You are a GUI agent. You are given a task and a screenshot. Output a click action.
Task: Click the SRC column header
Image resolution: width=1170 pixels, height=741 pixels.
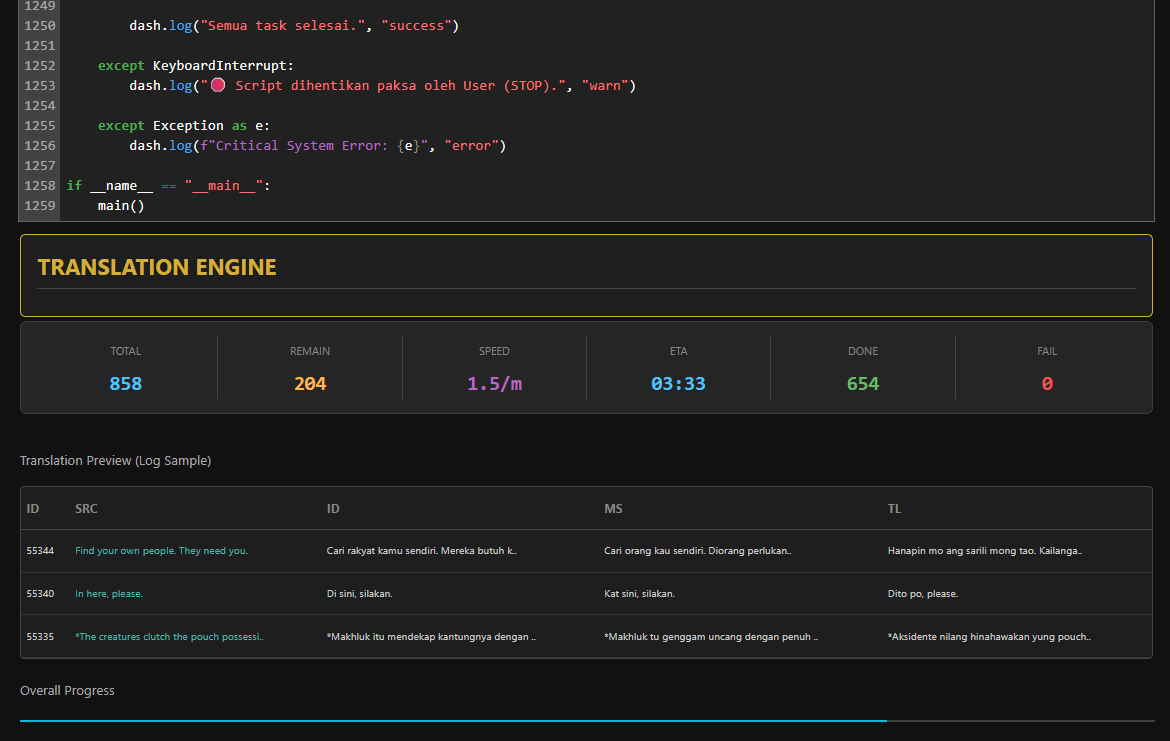click(86, 509)
